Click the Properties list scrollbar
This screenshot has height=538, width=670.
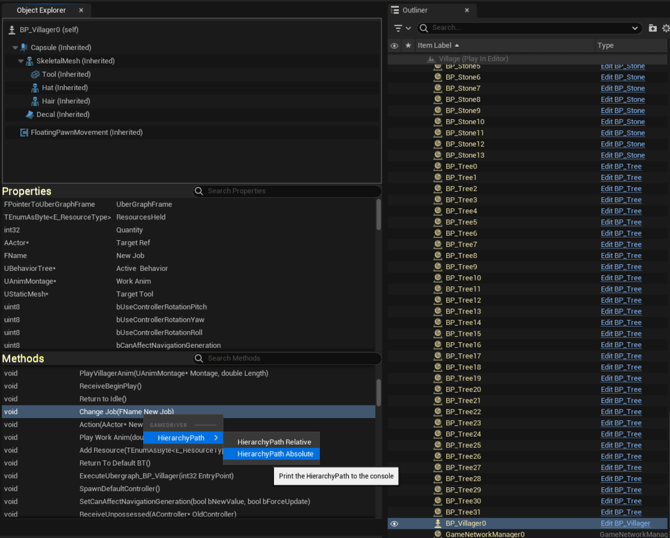(379, 215)
